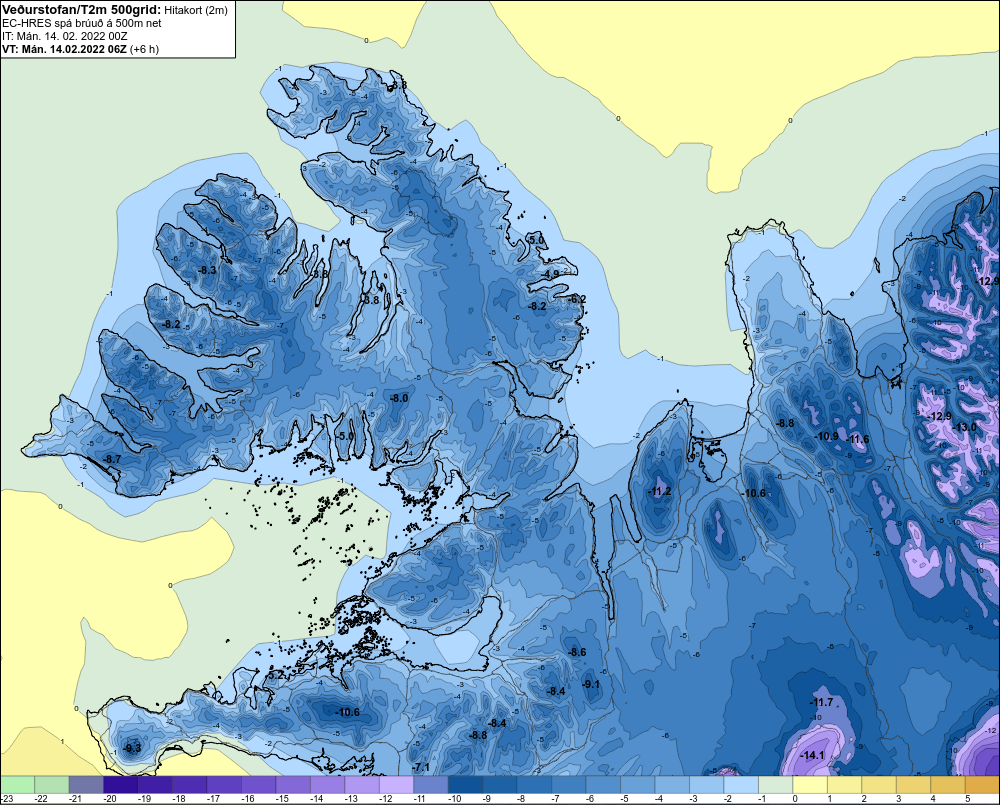Click the '-23' legend scale label
The image size is (1000, 805).
coord(7,799)
